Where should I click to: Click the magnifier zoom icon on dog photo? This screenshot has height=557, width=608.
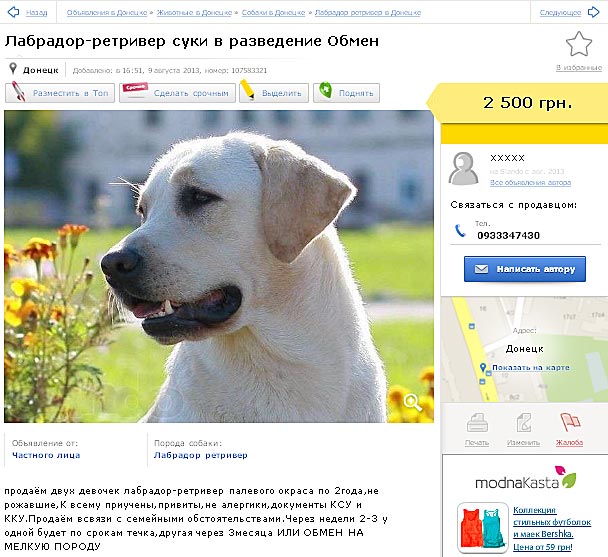coord(413,403)
